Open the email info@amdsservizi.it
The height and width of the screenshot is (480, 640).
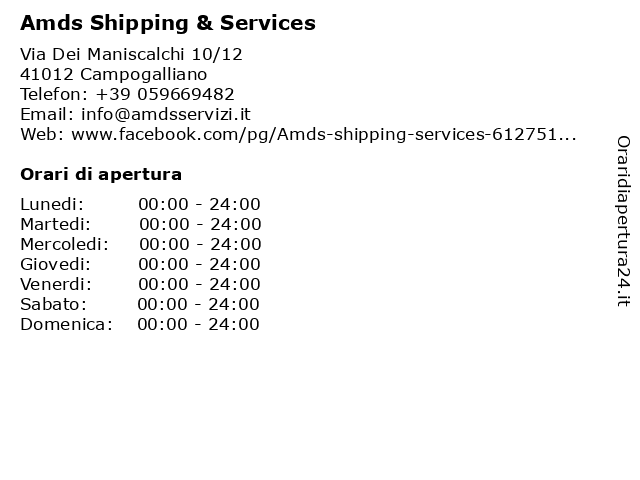[166, 114]
